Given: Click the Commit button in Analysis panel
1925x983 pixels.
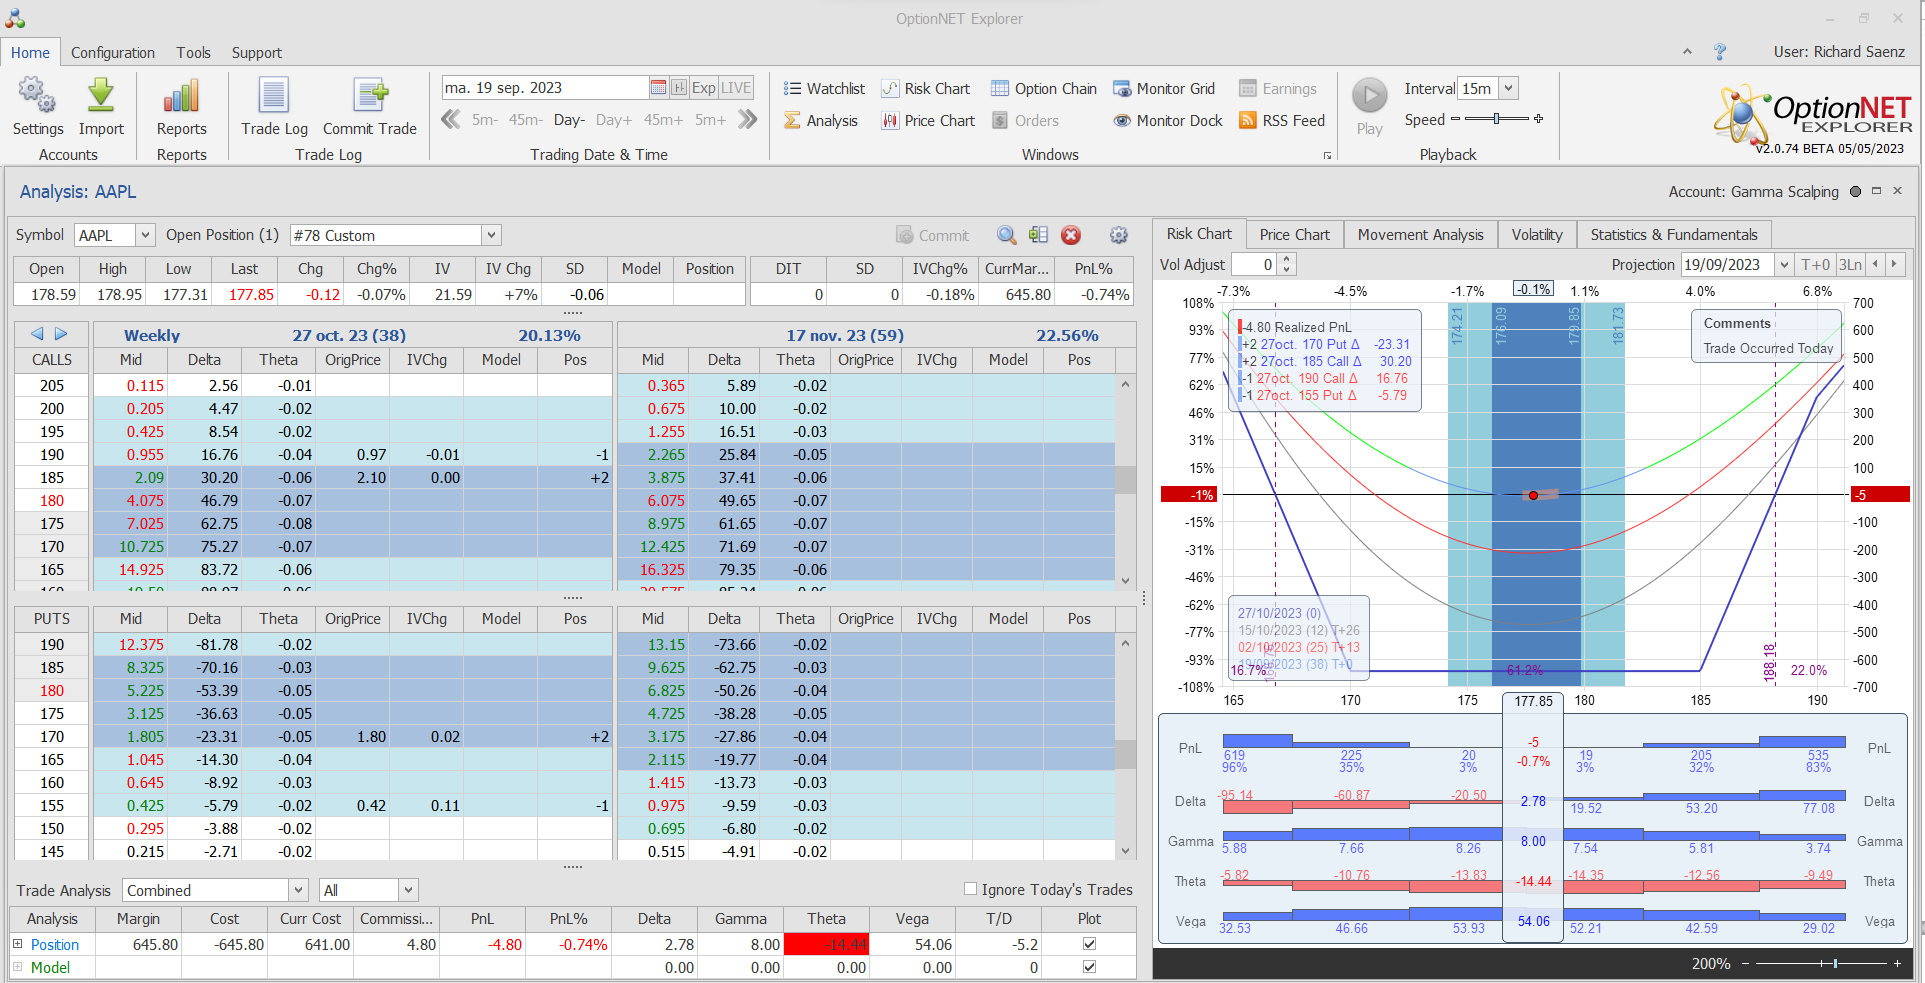Looking at the screenshot, I should [932, 235].
